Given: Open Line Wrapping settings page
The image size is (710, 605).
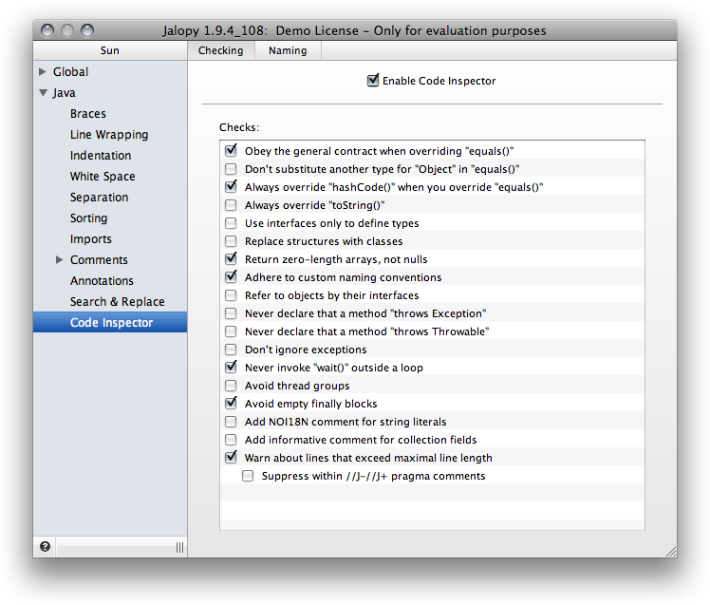Looking at the screenshot, I should point(109,135).
